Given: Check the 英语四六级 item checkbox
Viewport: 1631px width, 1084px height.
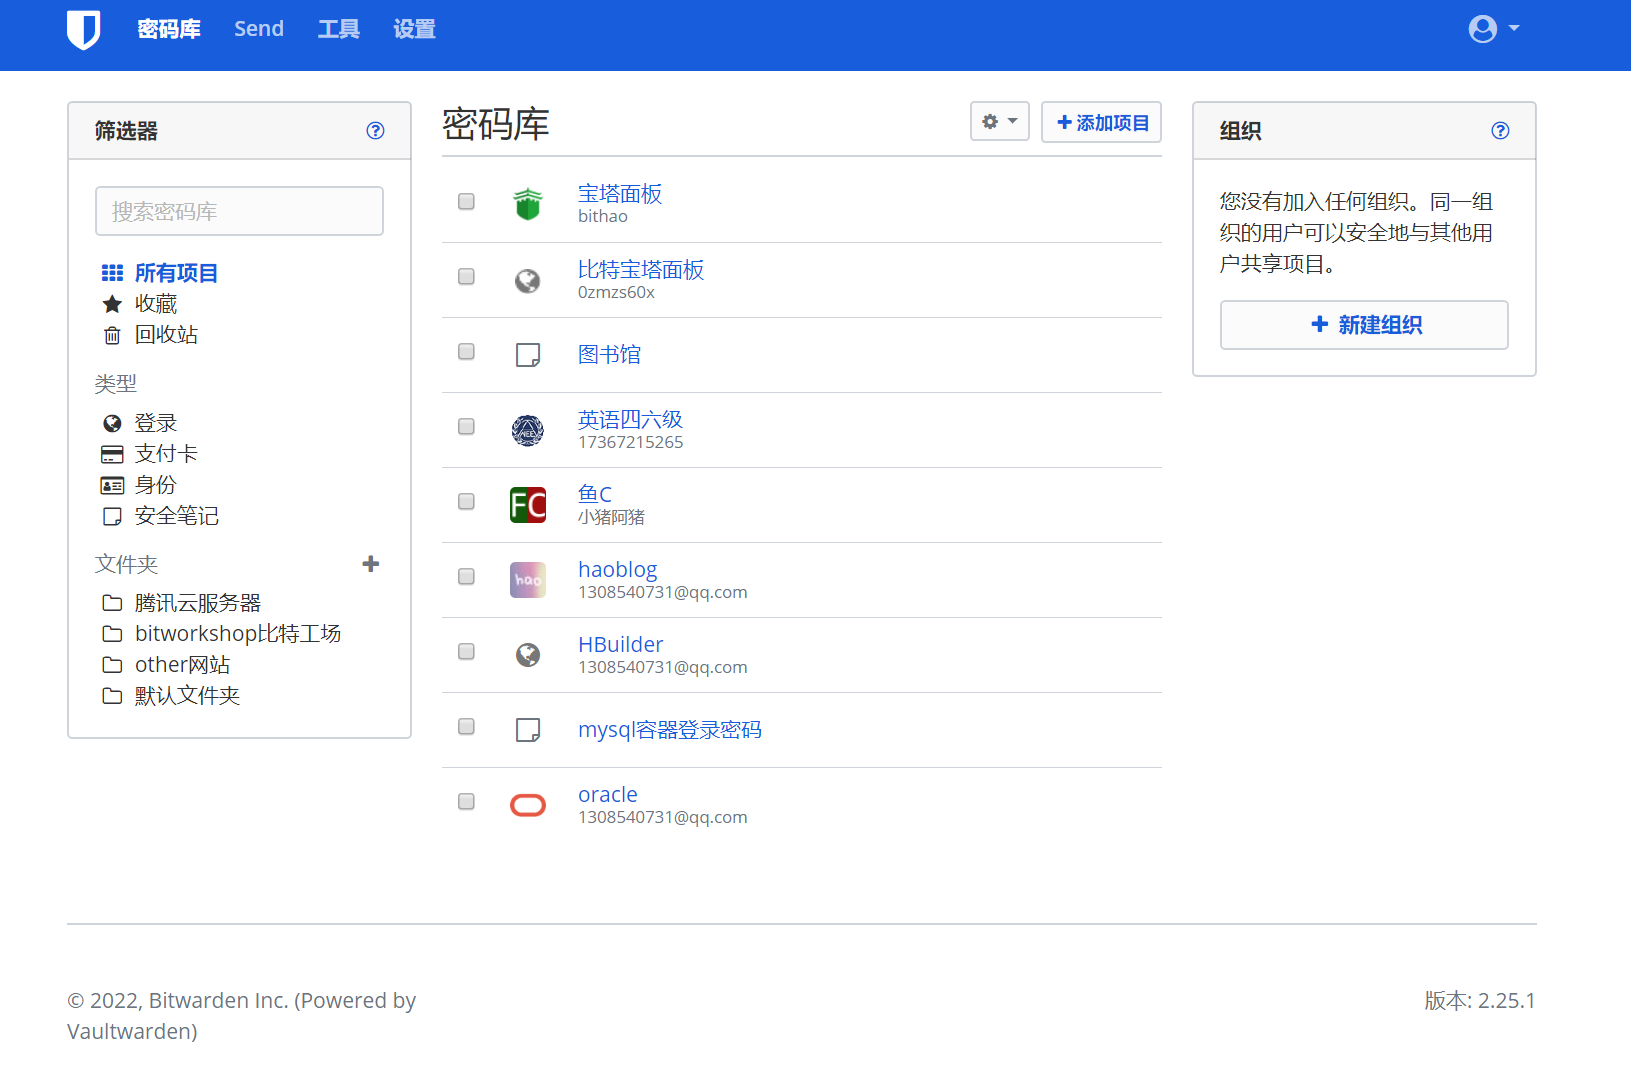Looking at the screenshot, I should pos(466,426).
